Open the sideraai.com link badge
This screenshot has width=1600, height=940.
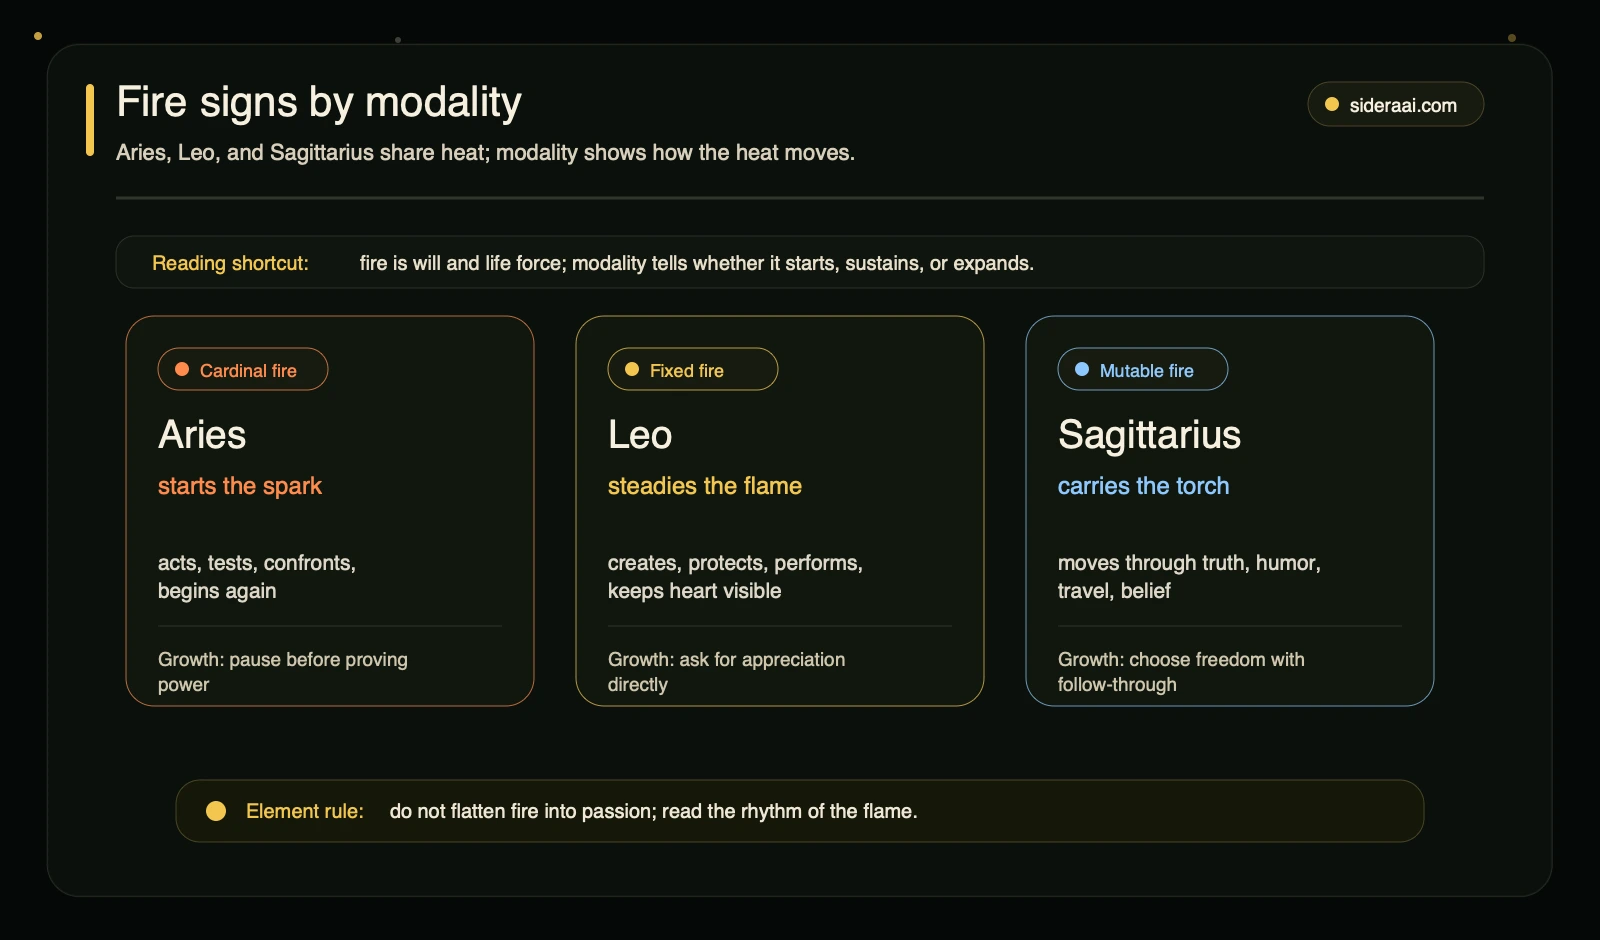coord(1395,104)
